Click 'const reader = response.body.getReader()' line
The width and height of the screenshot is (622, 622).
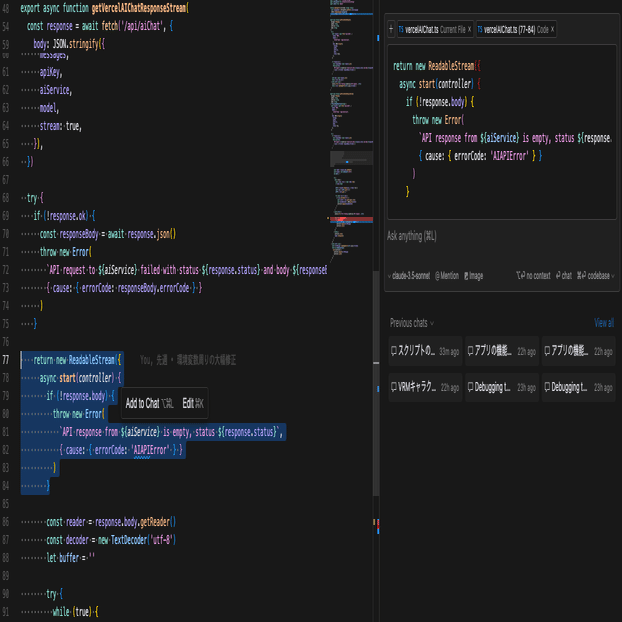coord(111,522)
